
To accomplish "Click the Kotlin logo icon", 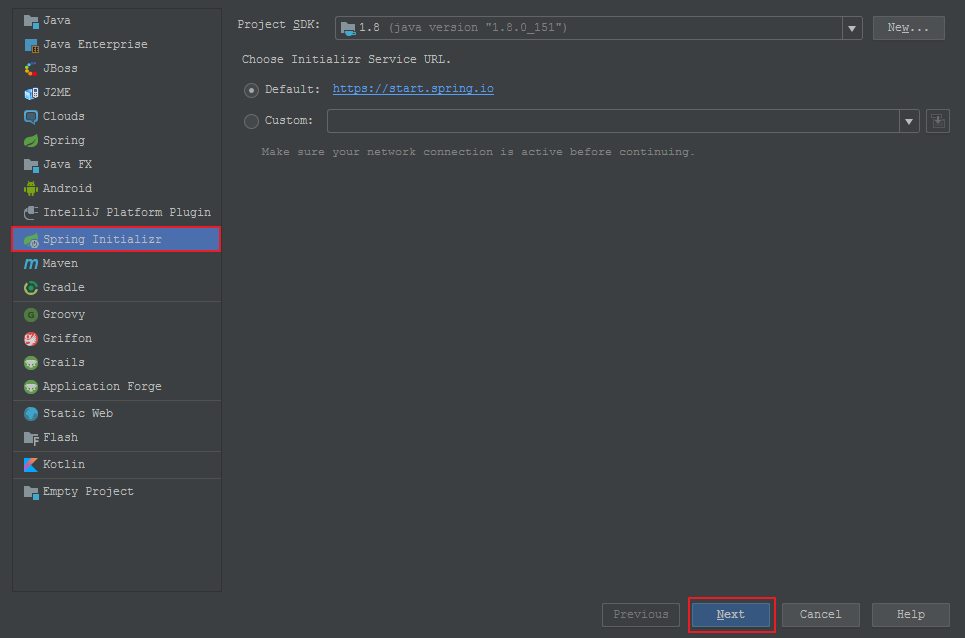I will pos(31,465).
